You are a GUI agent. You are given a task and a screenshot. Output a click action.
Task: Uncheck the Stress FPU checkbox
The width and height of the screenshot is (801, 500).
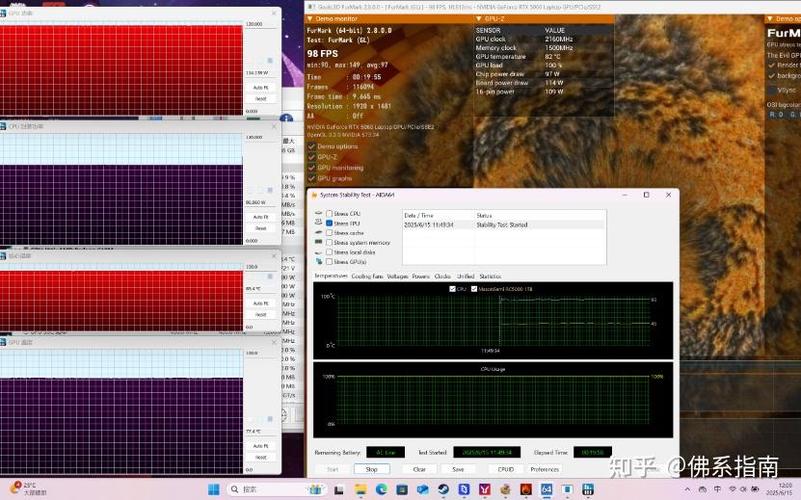pyautogui.click(x=329, y=223)
